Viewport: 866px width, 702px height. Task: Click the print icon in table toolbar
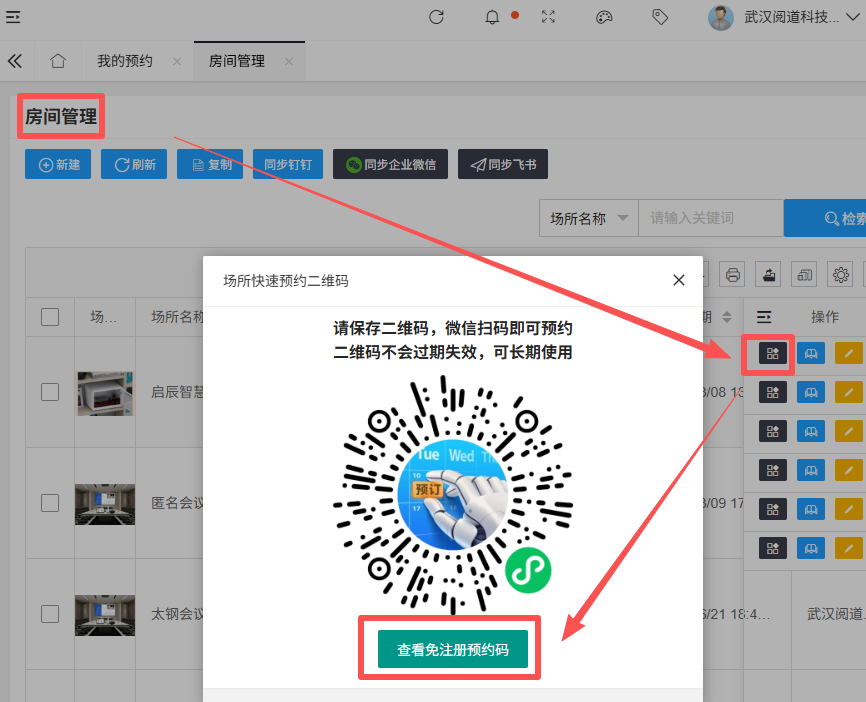point(733,275)
